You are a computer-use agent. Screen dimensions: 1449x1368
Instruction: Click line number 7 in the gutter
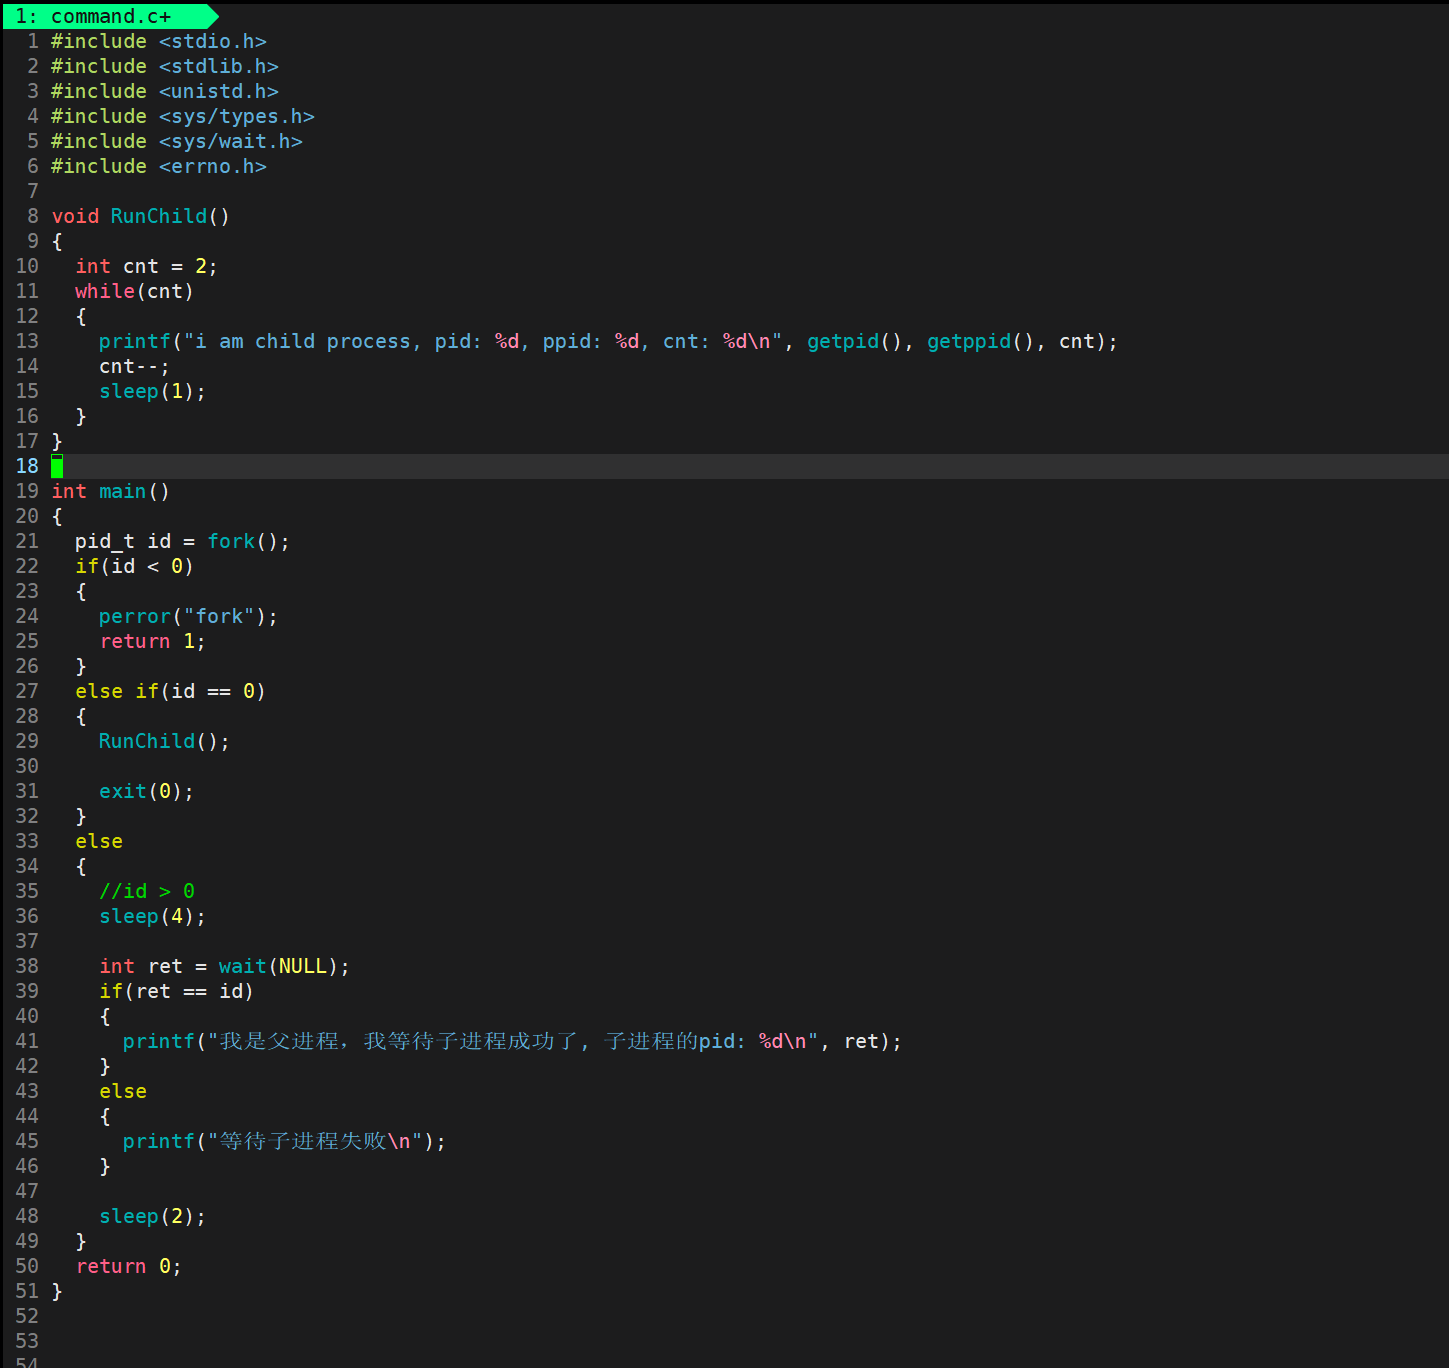pos(33,191)
